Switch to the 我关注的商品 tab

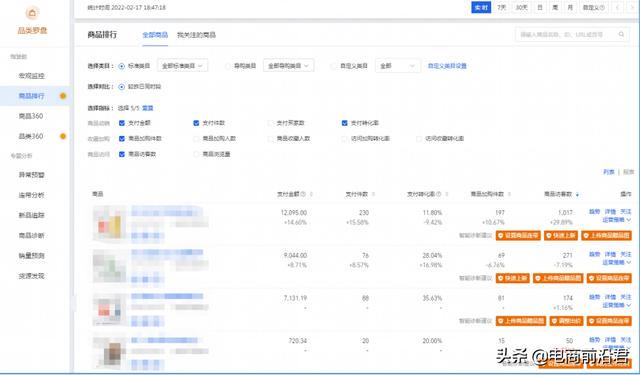pos(196,35)
